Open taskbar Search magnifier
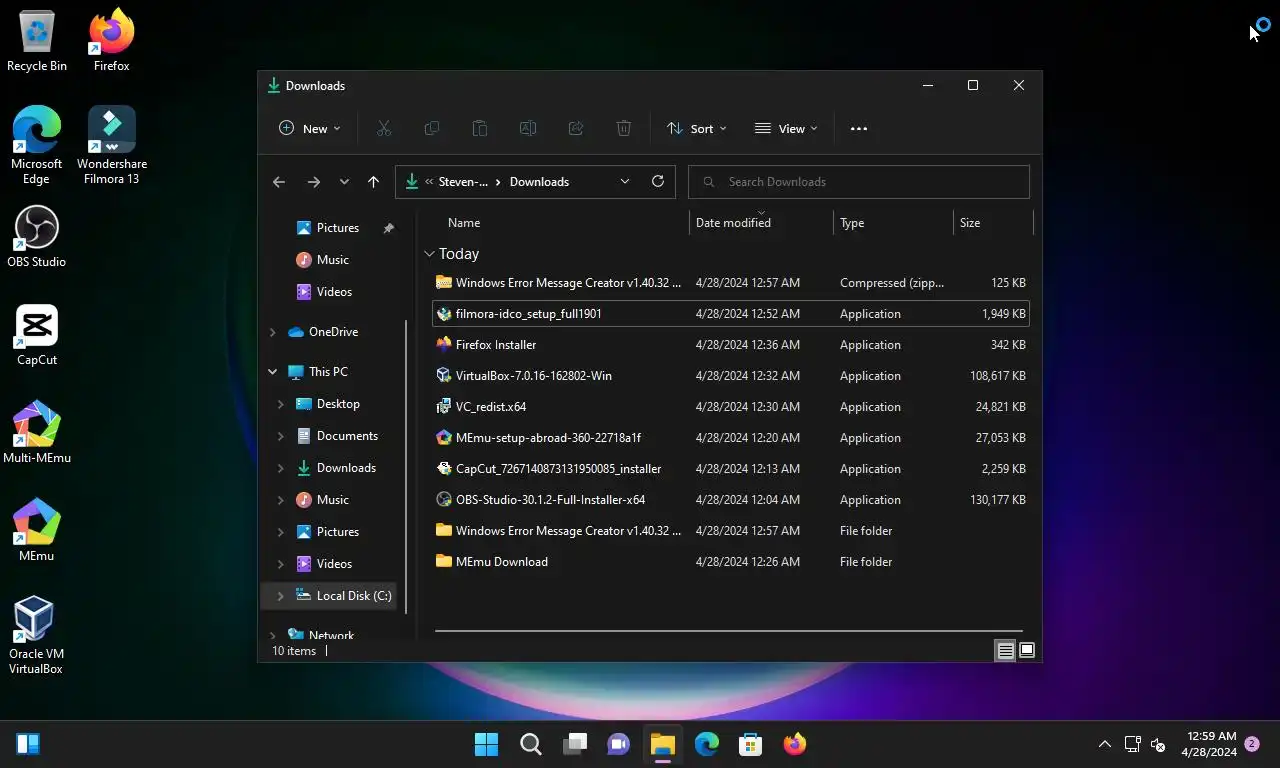Image resolution: width=1280 pixels, height=768 pixels. [x=531, y=744]
